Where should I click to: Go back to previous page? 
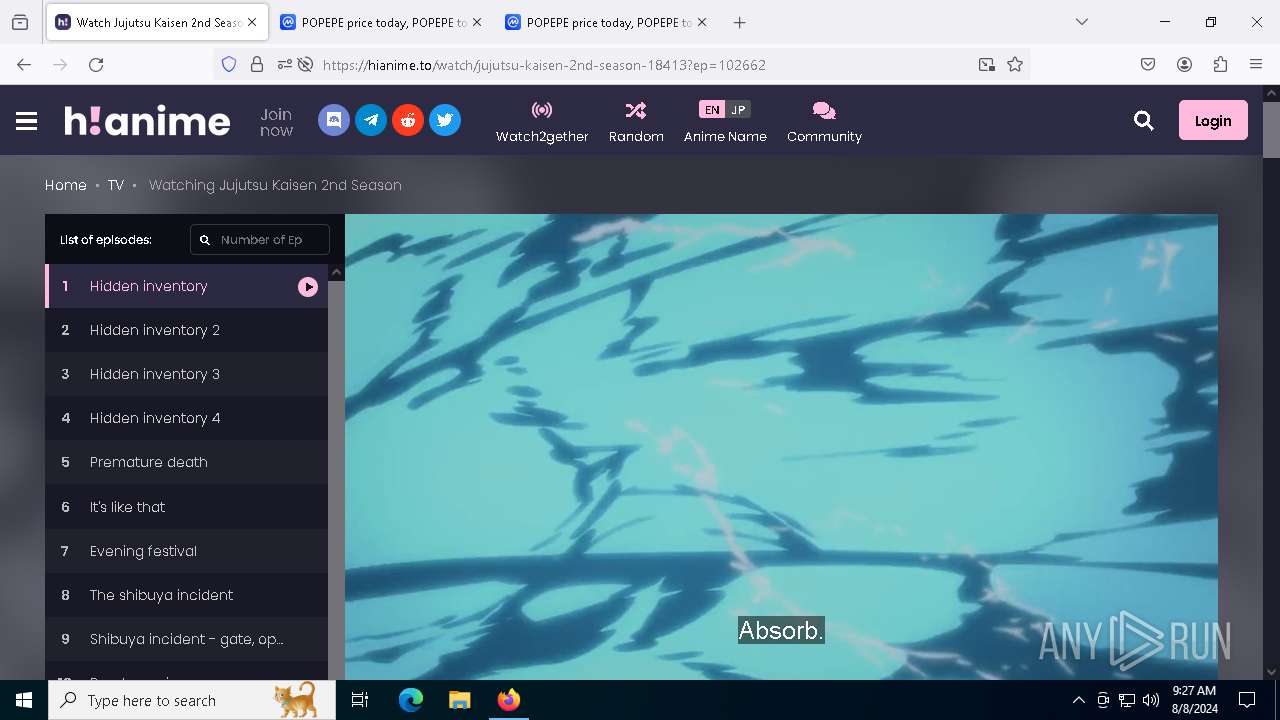tap(24, 64)
